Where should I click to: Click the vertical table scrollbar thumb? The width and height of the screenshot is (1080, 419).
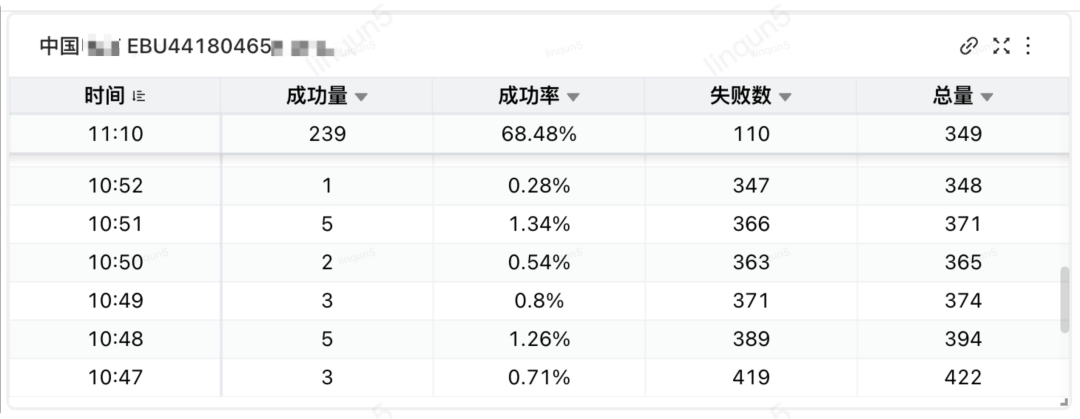1064,300
